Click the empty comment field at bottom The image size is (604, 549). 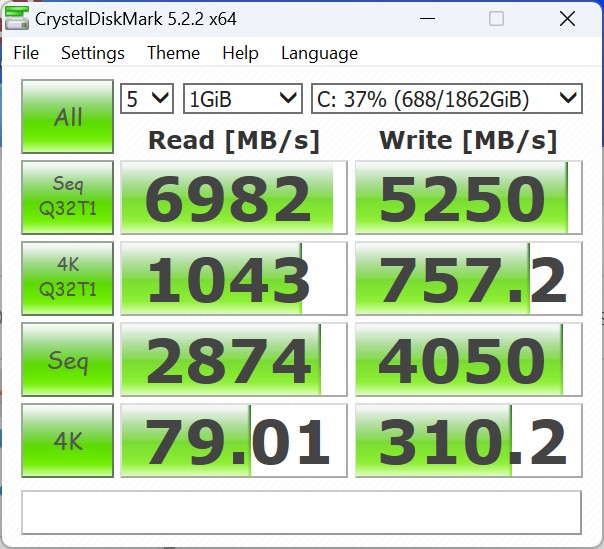(301, 512)
